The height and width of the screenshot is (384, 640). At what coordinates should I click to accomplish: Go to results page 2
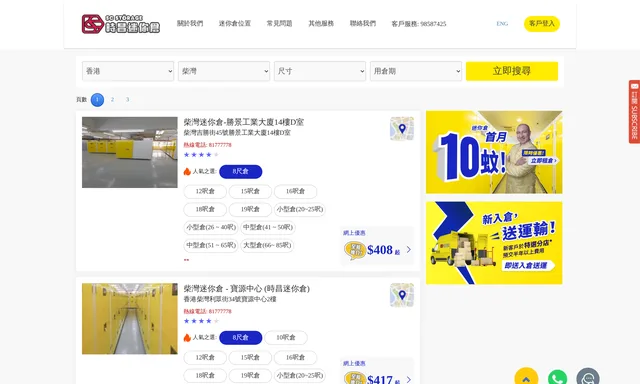click(x=112, y=100)
